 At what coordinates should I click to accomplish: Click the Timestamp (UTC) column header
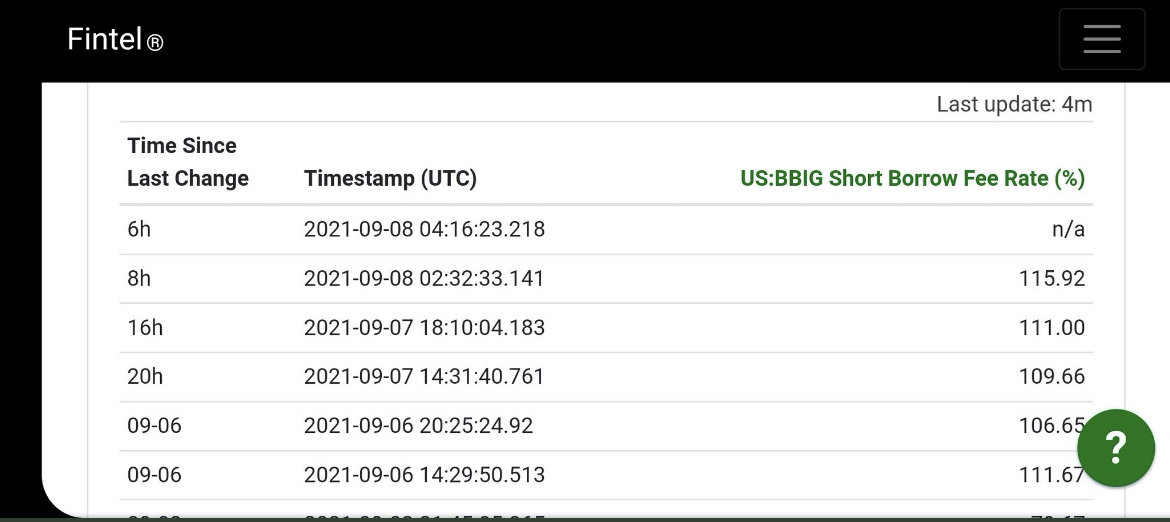[x=390, y=179]
